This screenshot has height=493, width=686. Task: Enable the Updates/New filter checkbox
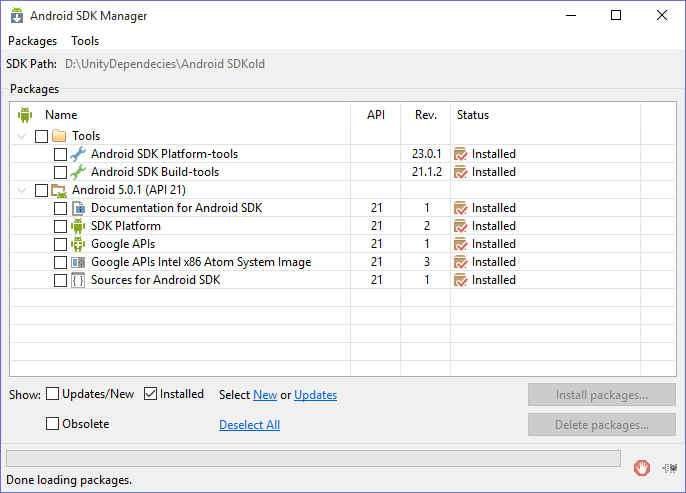point(52,394)
